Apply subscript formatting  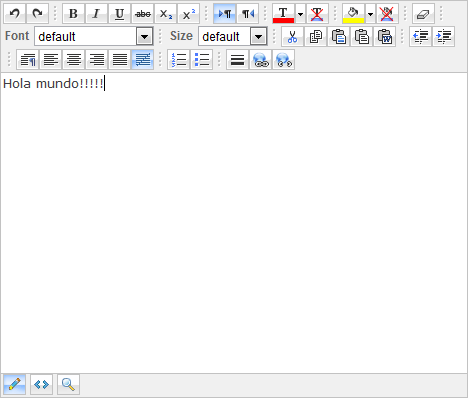coord(166,13)
